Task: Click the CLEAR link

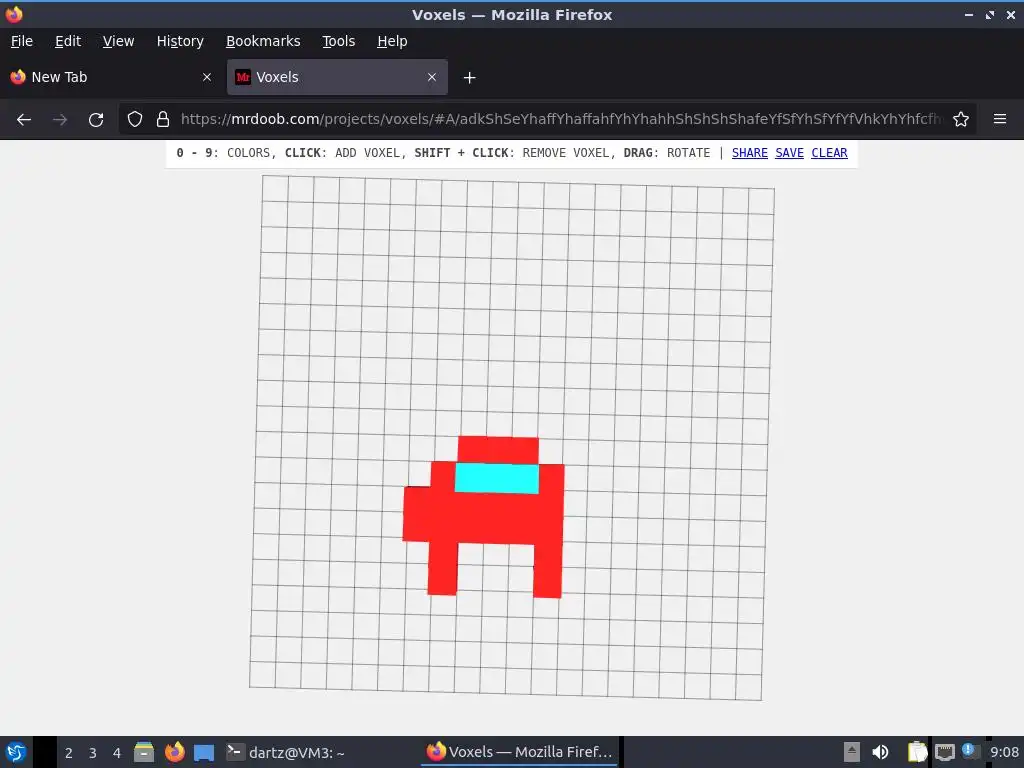Action: (x=829, y=153)
